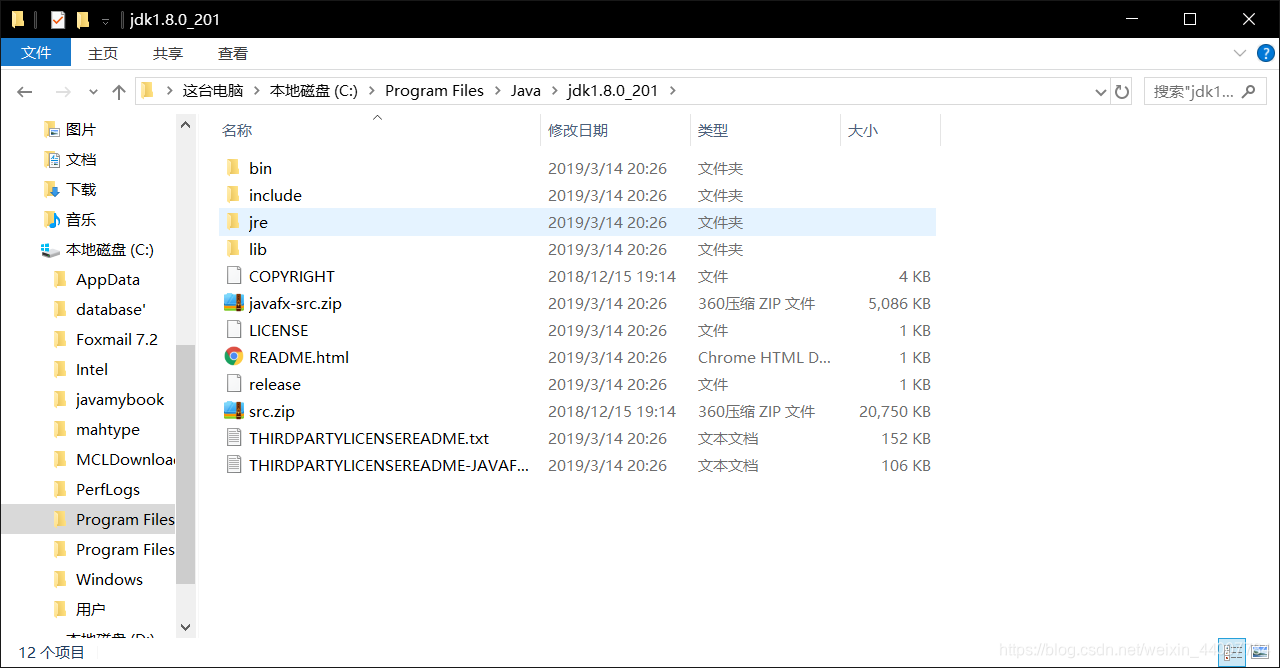Viewport: 1280px width, 668px height.
Task: Click navigation pane scroll up arrow
Action: (x=185, y=124)
